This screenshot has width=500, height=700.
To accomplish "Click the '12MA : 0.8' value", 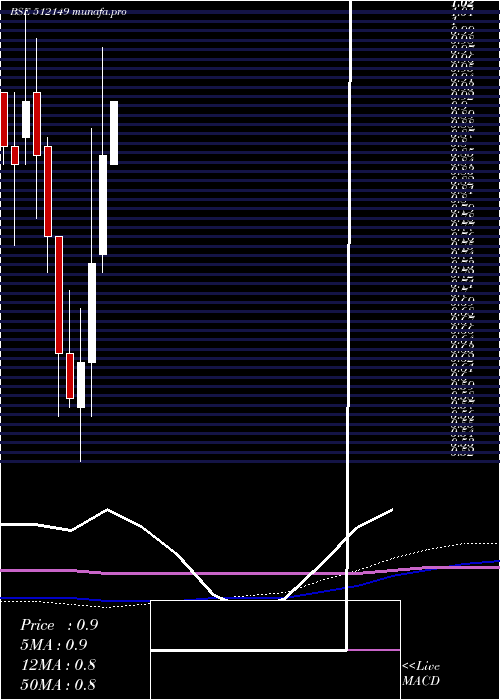I will 58,665.
